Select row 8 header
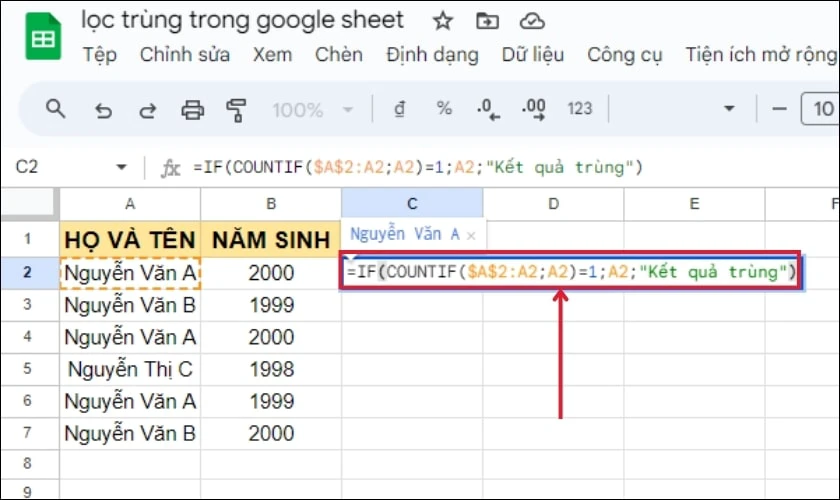 pos(29,464)
